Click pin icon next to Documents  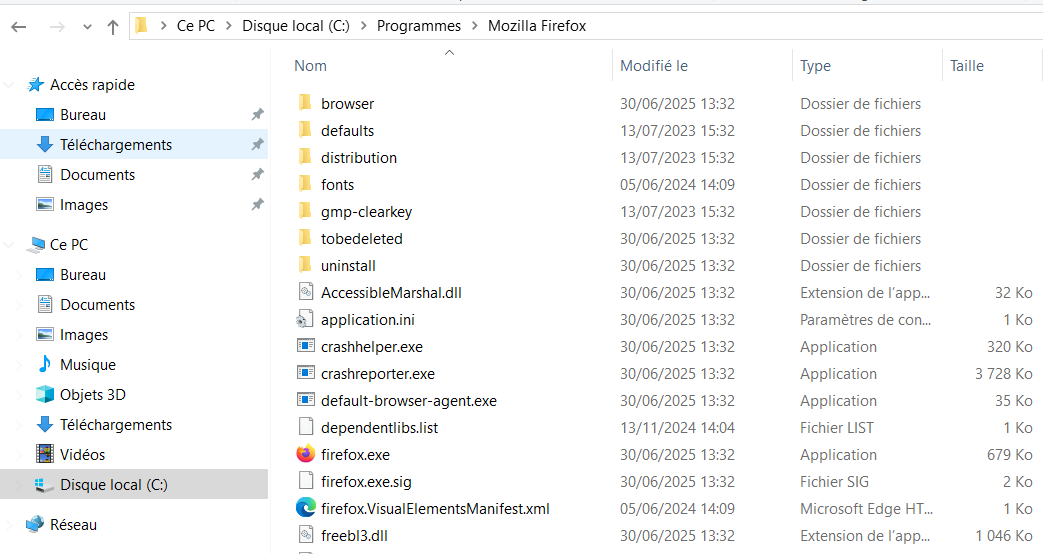coord(257,174)
